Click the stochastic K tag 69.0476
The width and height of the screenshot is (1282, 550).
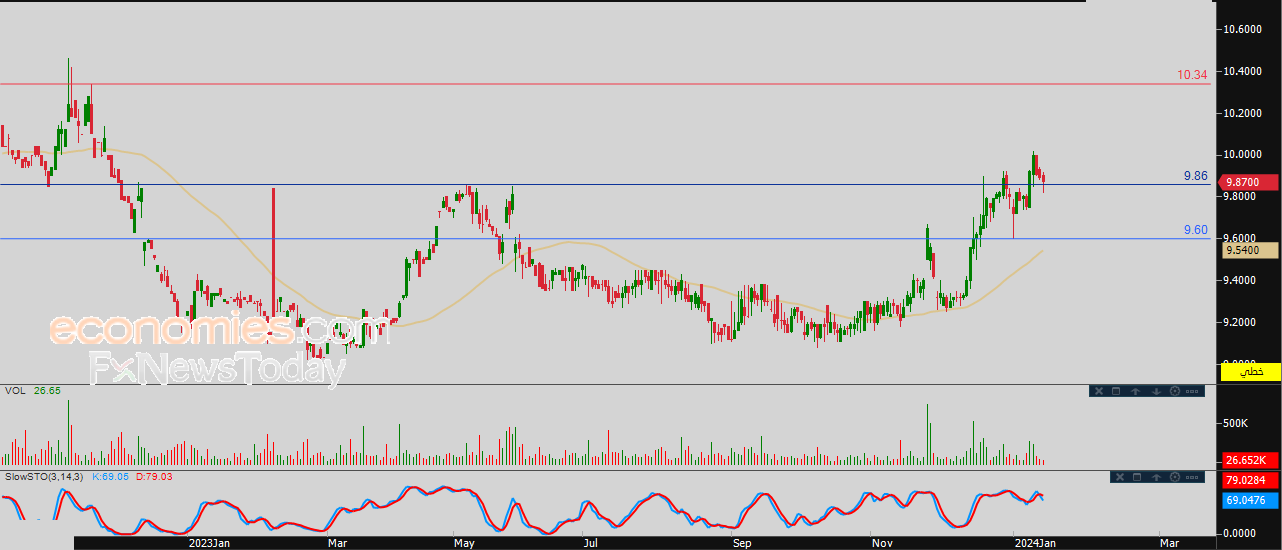pos(1250,498)
